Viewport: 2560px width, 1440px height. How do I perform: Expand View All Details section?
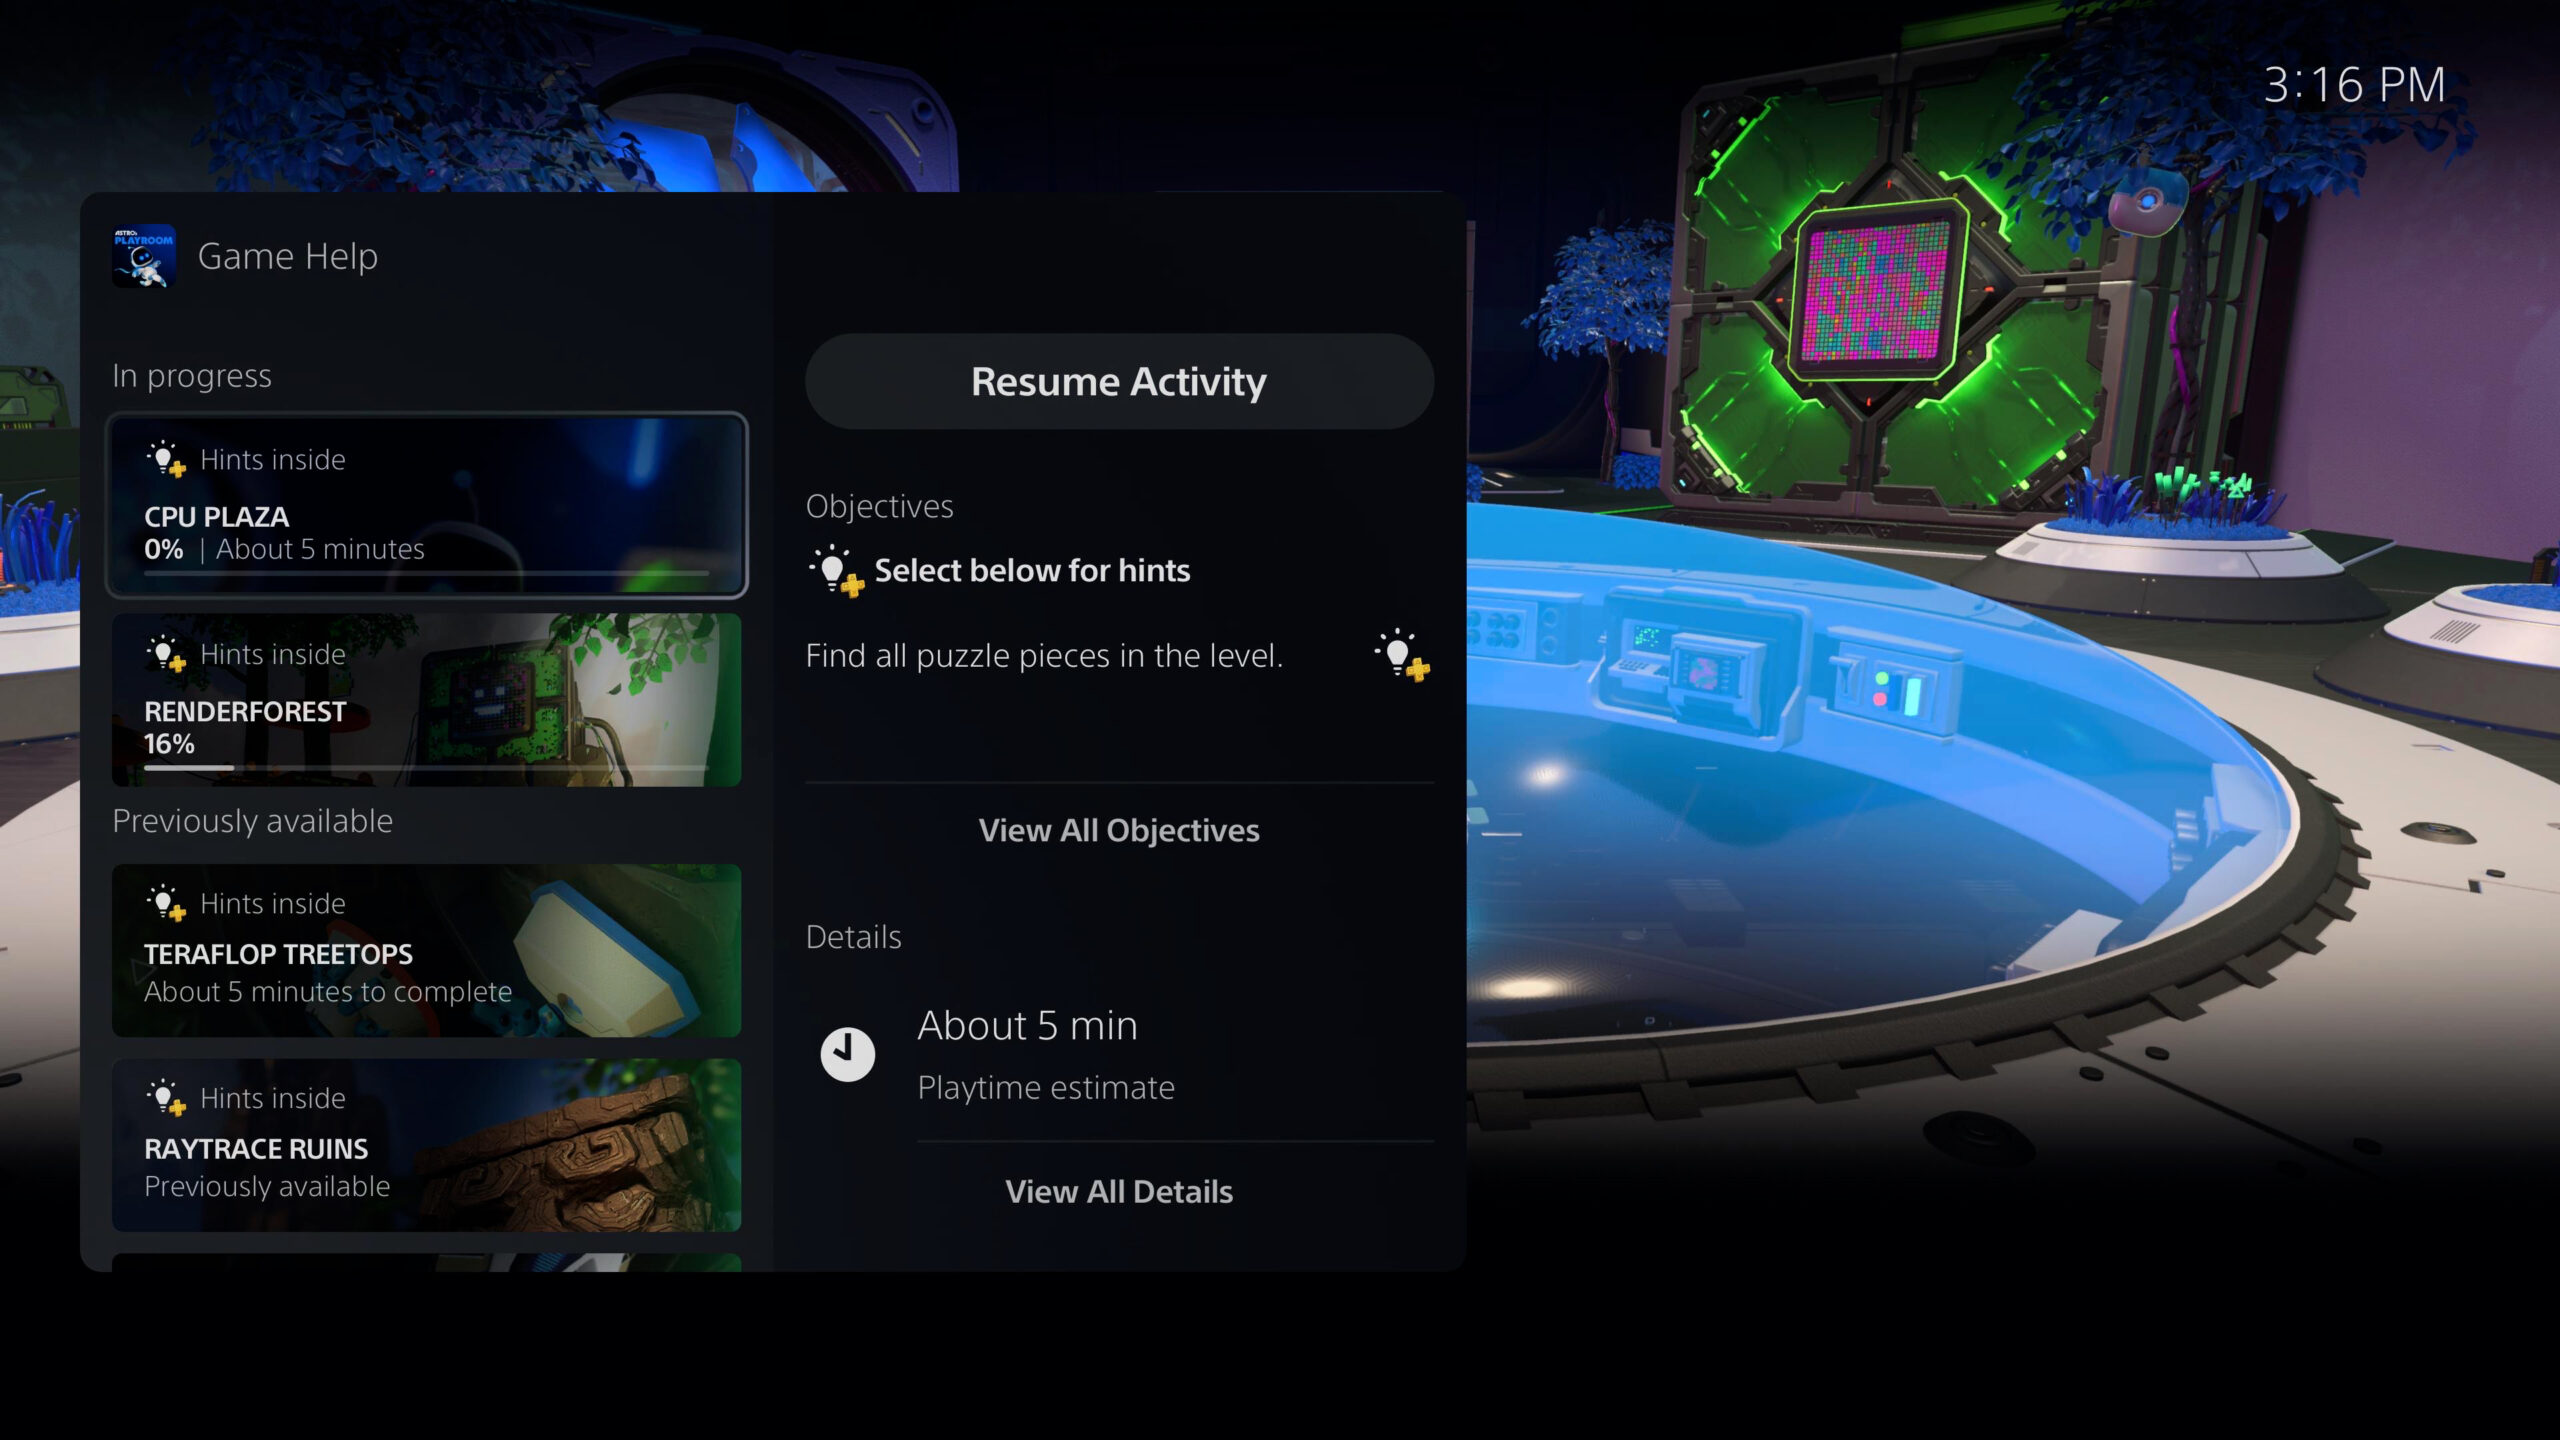point(1120,1192)
